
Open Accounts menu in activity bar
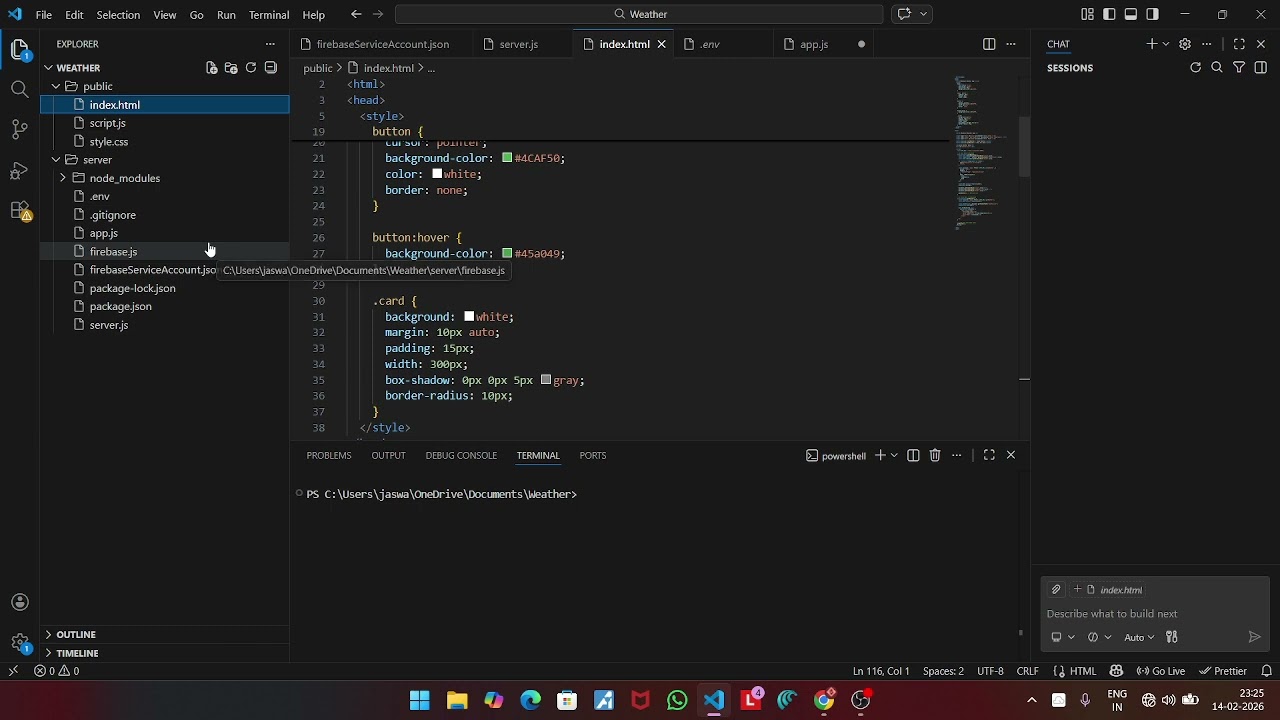19,602
